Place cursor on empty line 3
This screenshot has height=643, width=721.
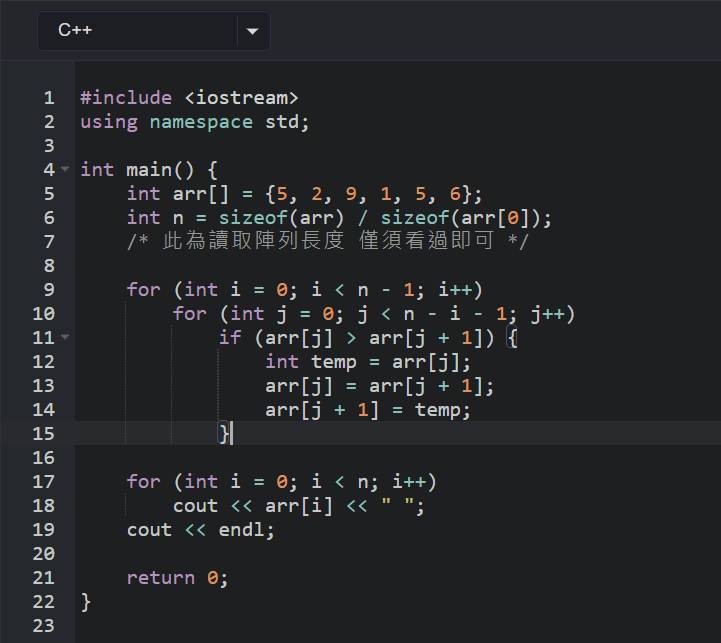click(x=398, y=146)
